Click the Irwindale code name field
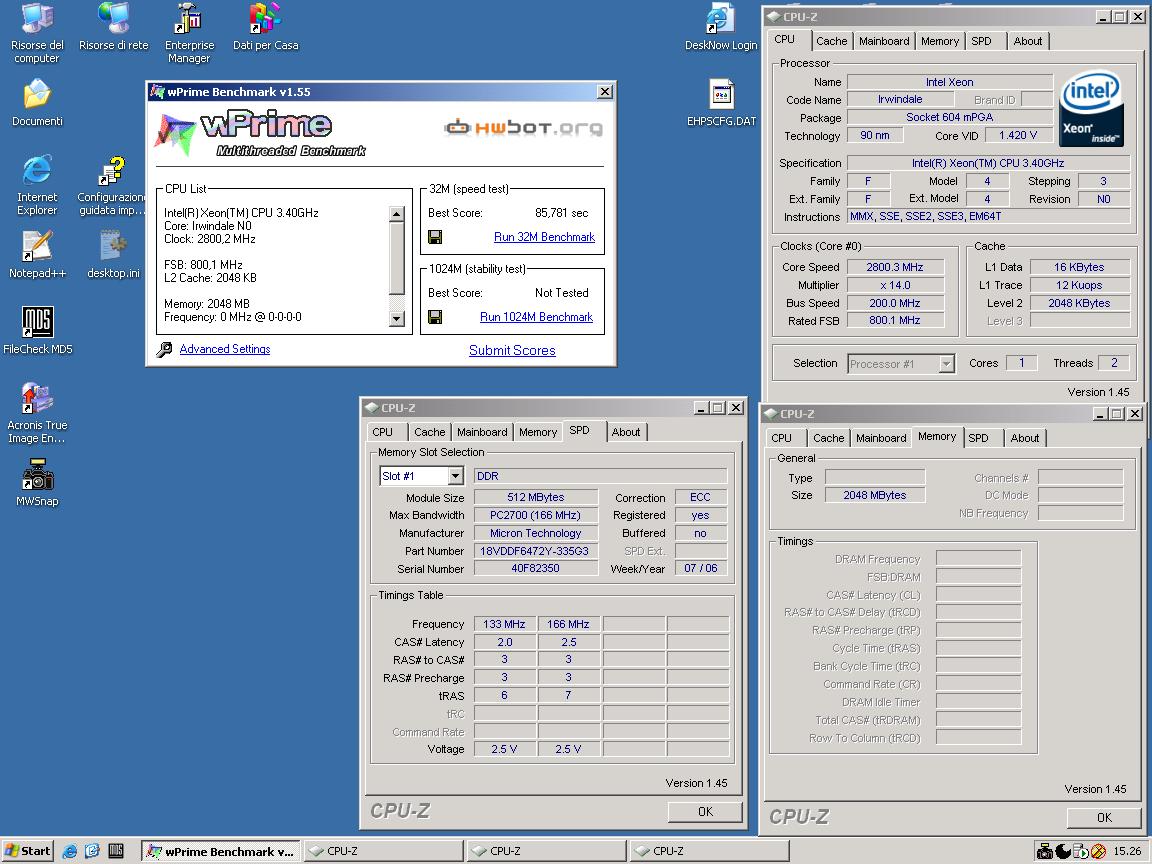The image size is (1152, 864). [899, 99]
